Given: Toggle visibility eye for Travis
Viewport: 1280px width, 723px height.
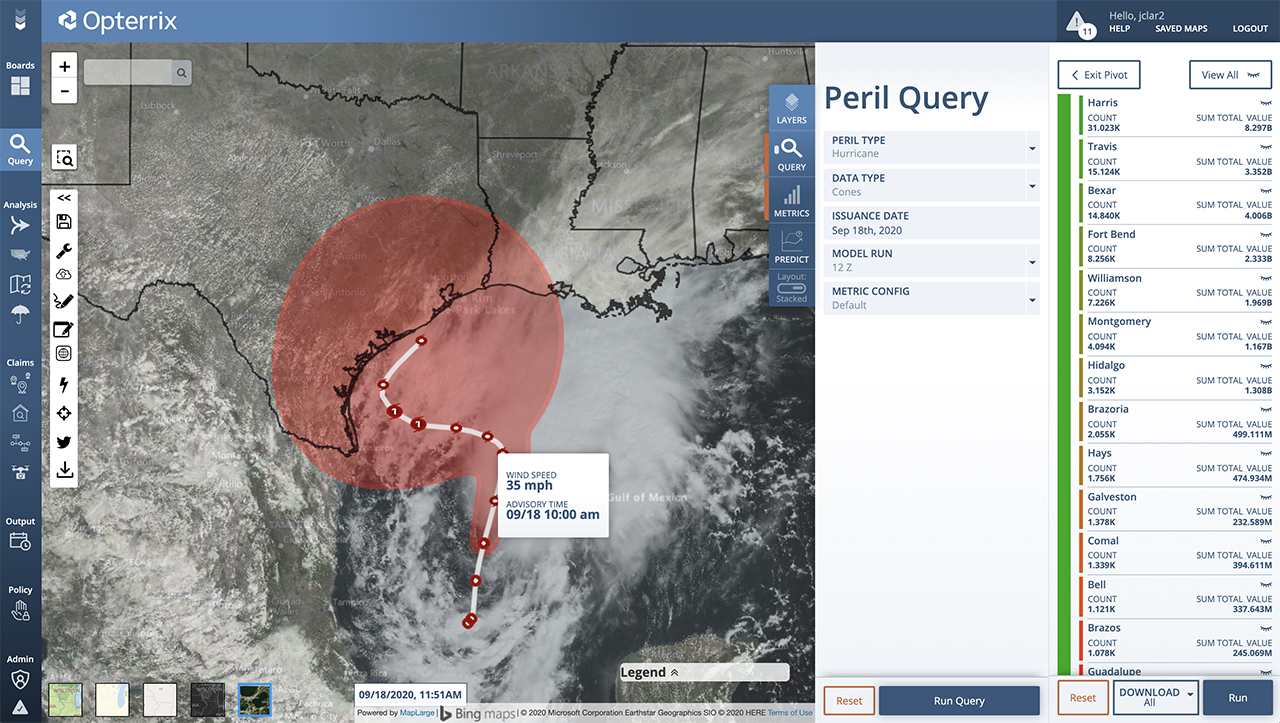Looking at the screenshot, I should 1265,148.
